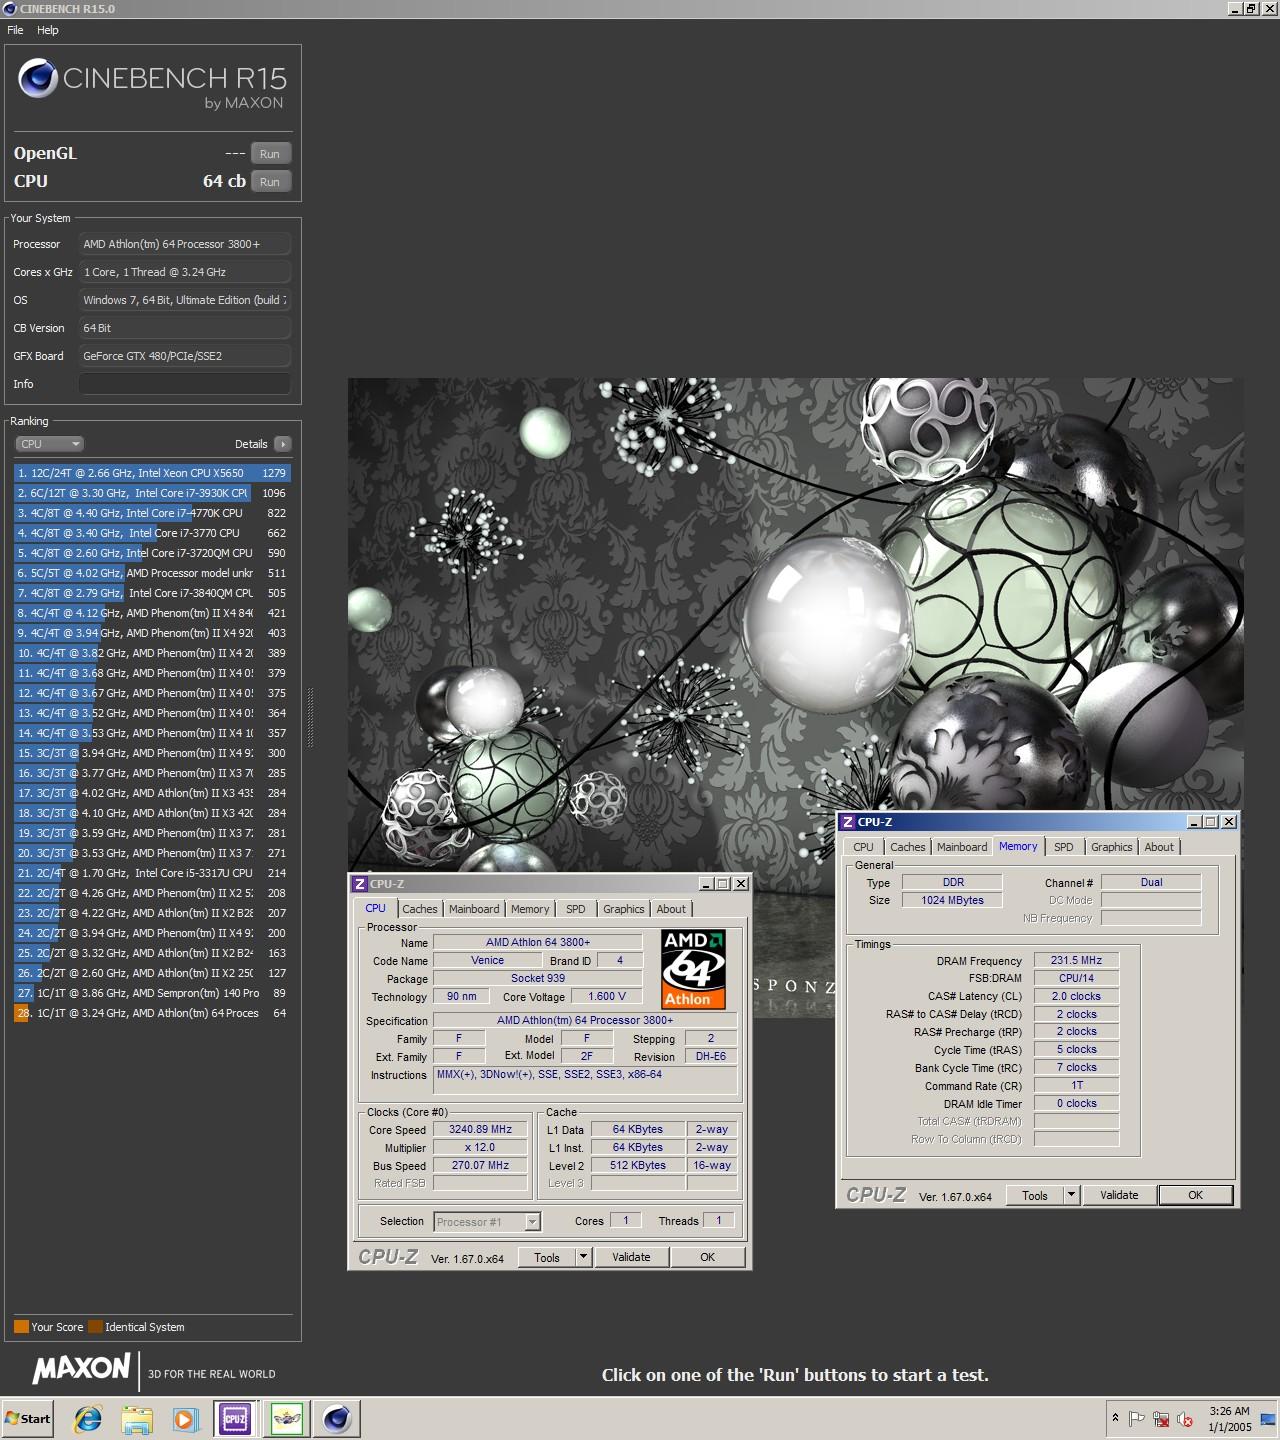Open Windows Explorer folder icon in taskbar
The image size is (1280, 1440).
point(137,1418)
